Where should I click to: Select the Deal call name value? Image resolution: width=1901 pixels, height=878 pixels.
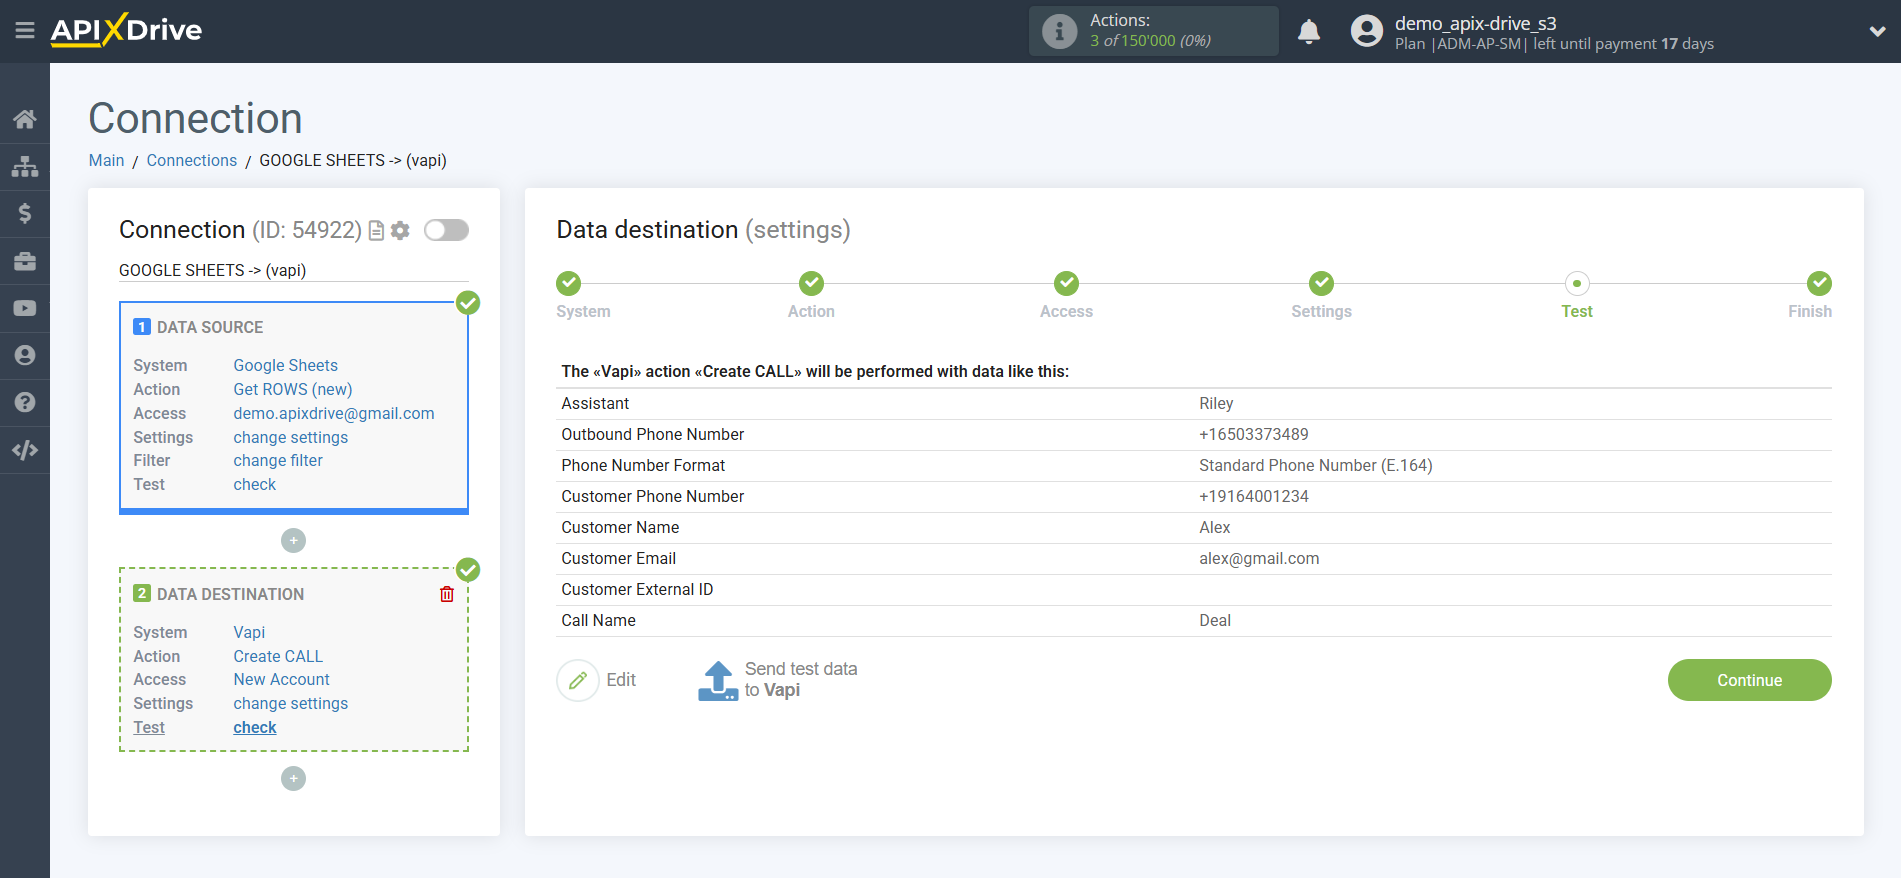[1215, 620]
